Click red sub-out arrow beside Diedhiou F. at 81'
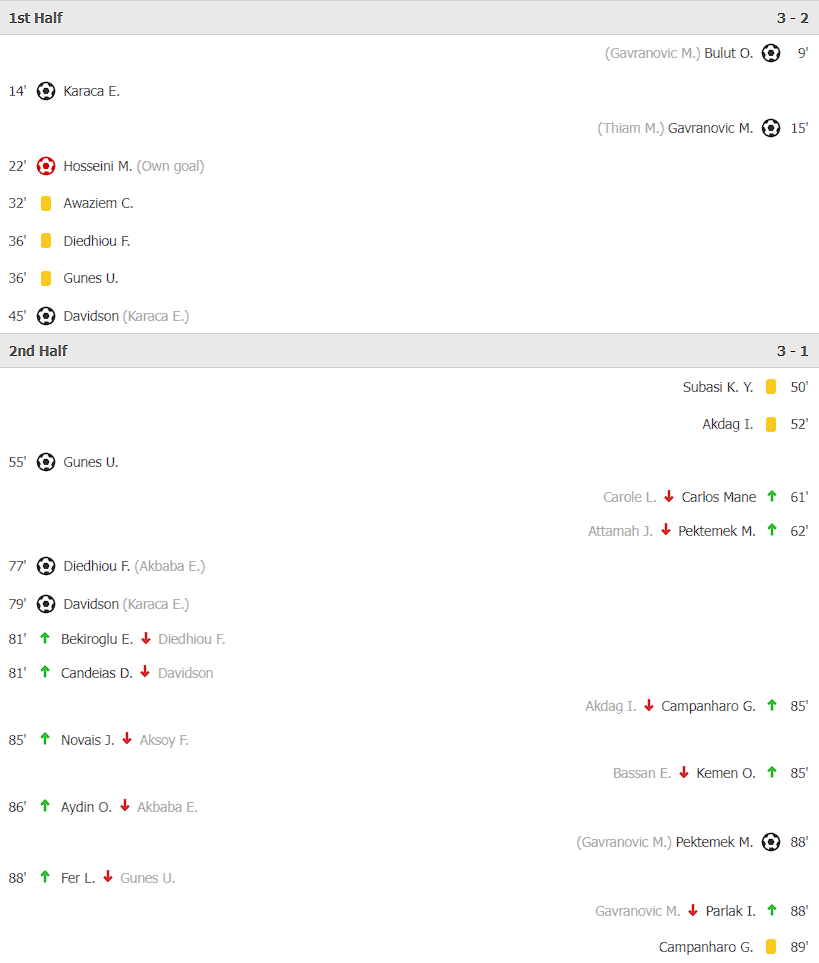Screen dimensions: 819x963 pos(146,639)
